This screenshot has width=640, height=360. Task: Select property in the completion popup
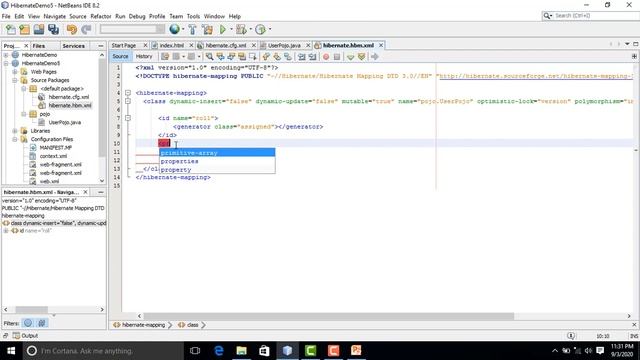pyautogui.click(x=217, y=169)
